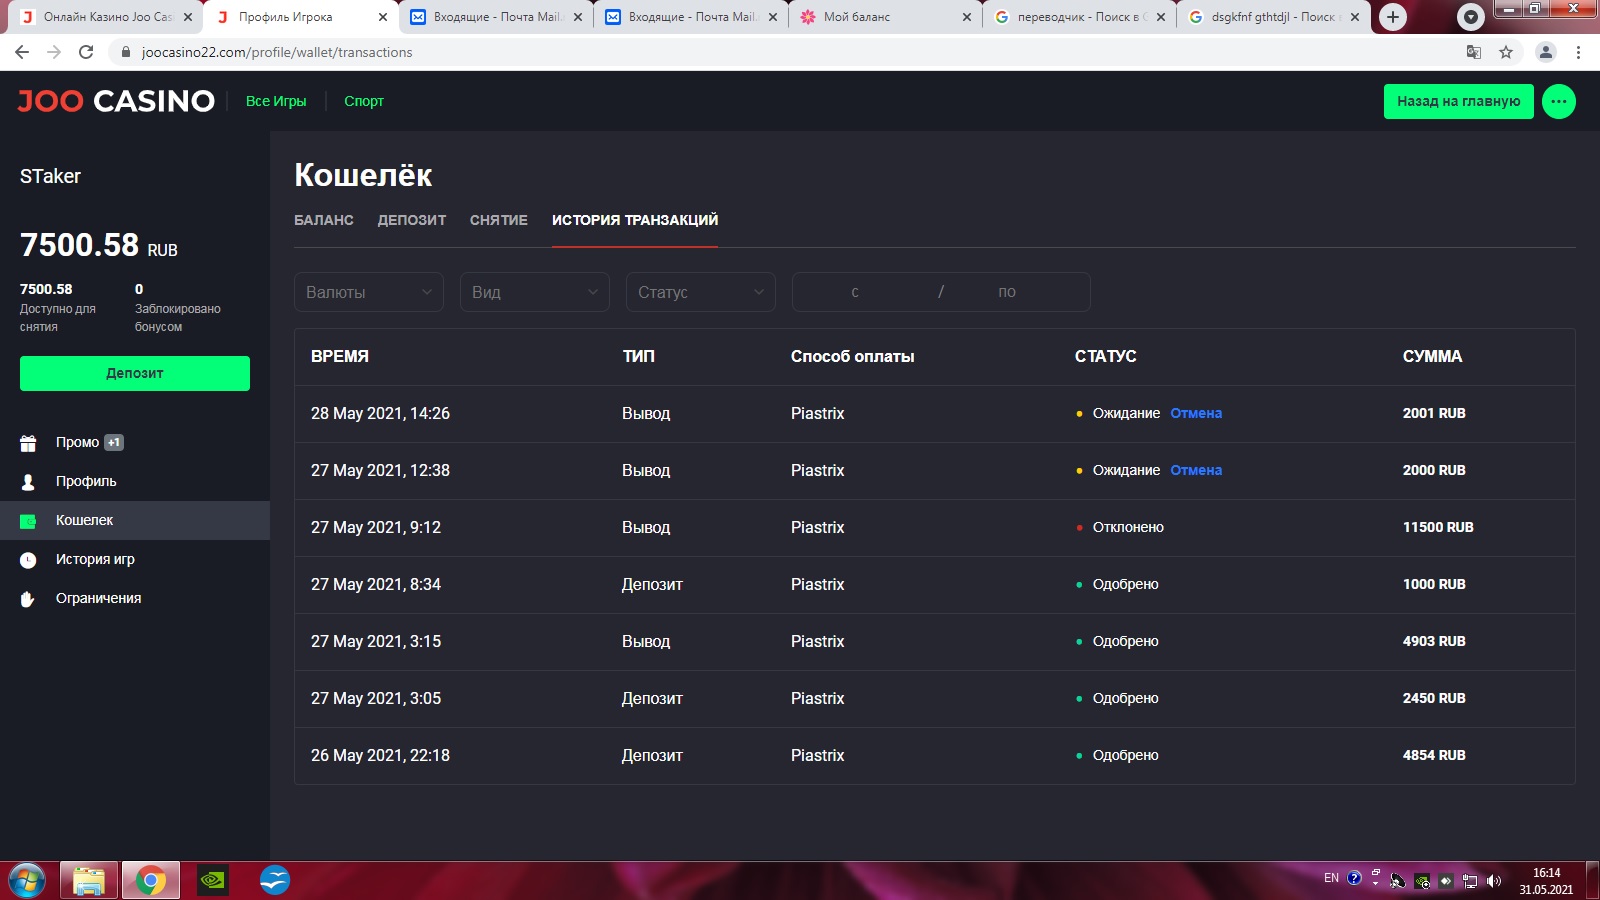Bookmark this page with star icon
Image resolution: width=1600 pixels, height=900 pixels.
(1506, 52)
